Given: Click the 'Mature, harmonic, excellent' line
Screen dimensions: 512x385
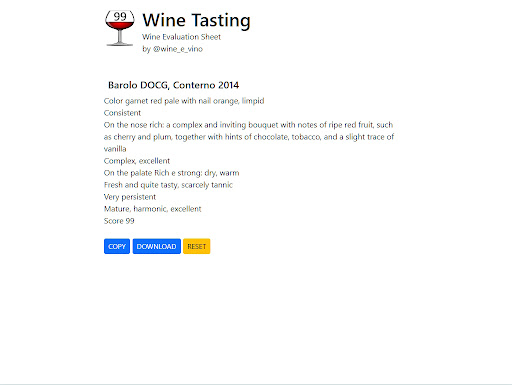Looking at the screenshot, I should (x=153, y=209).
